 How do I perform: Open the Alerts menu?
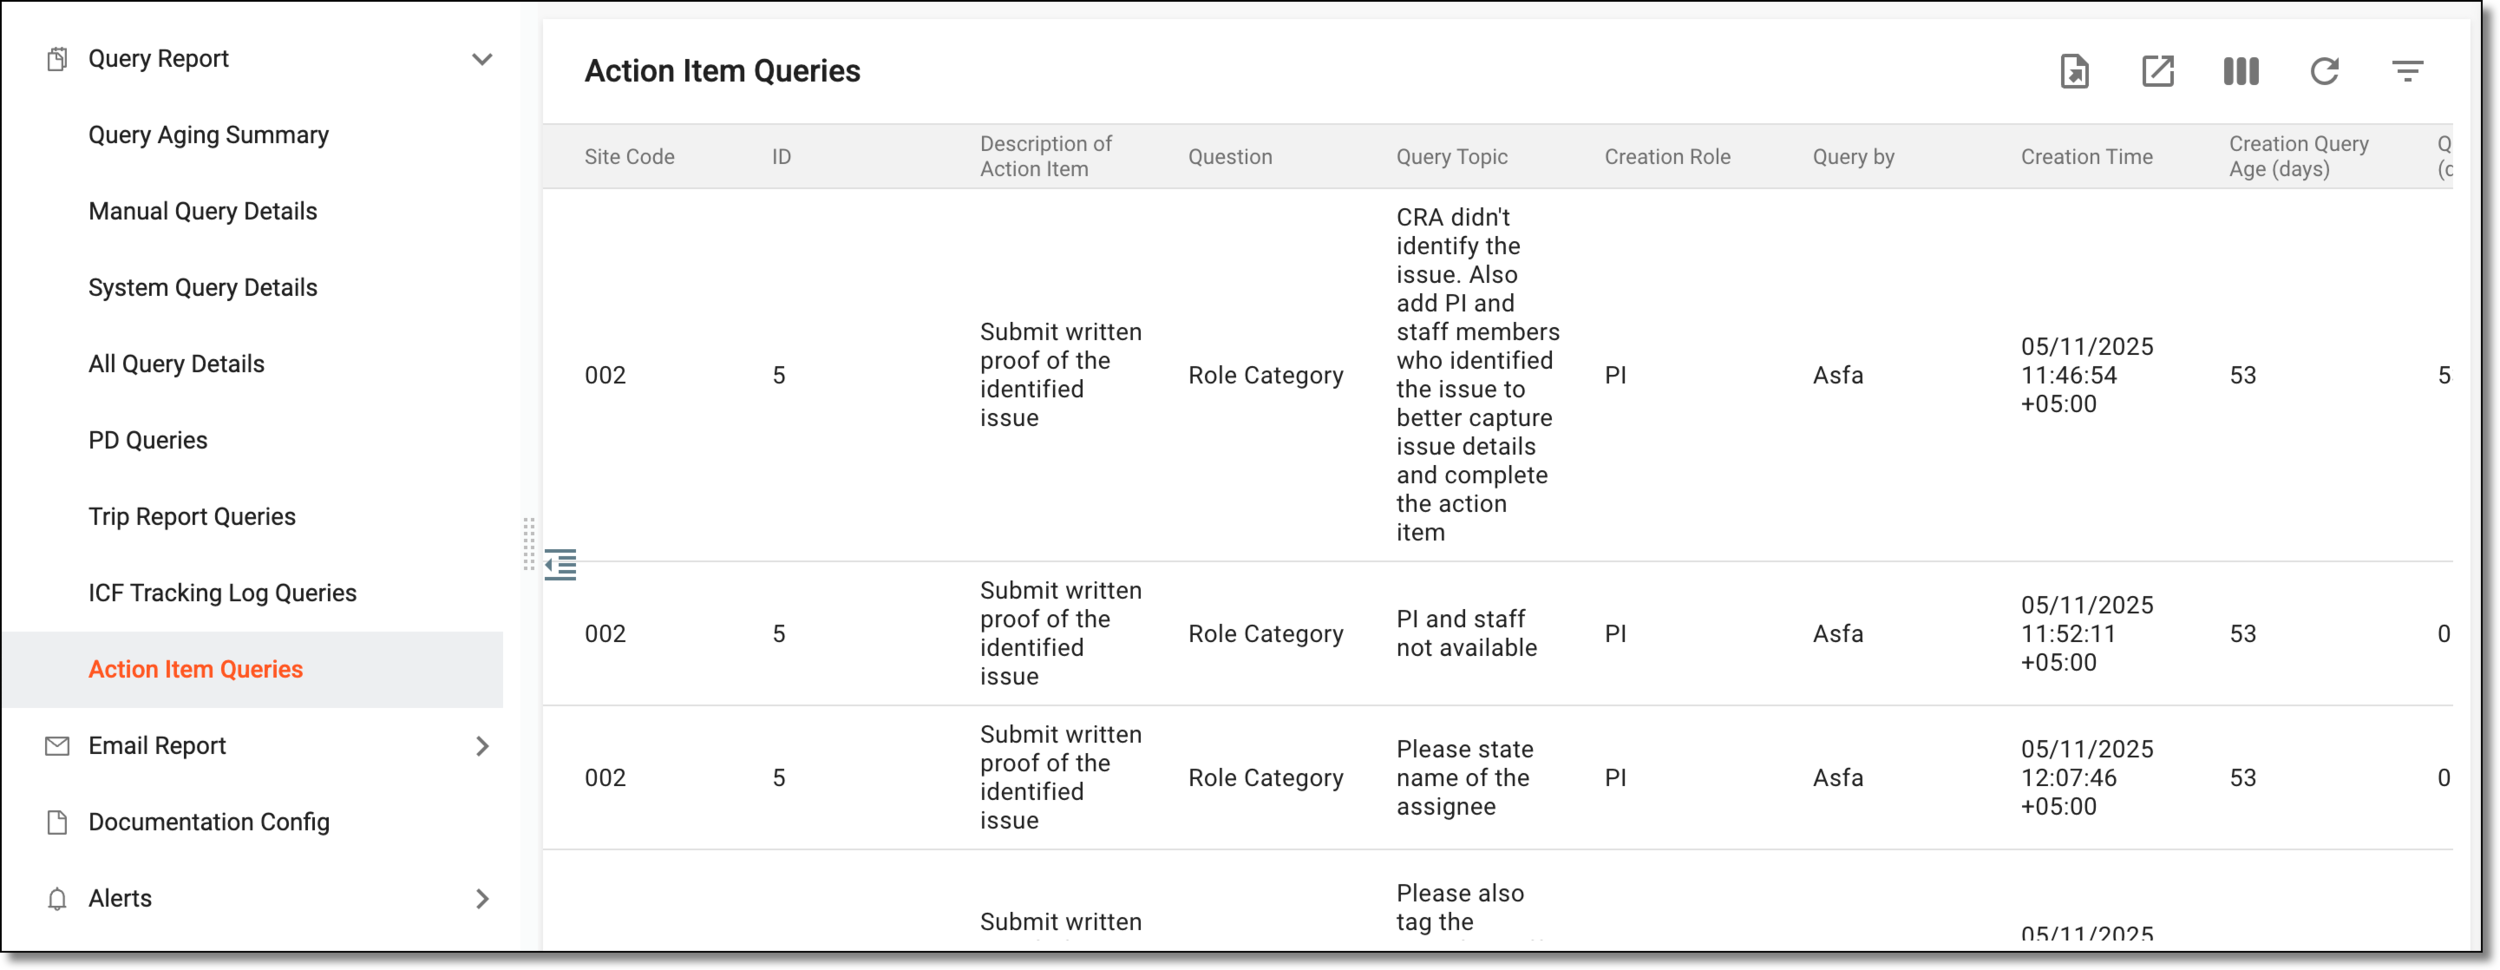point(120,899)
